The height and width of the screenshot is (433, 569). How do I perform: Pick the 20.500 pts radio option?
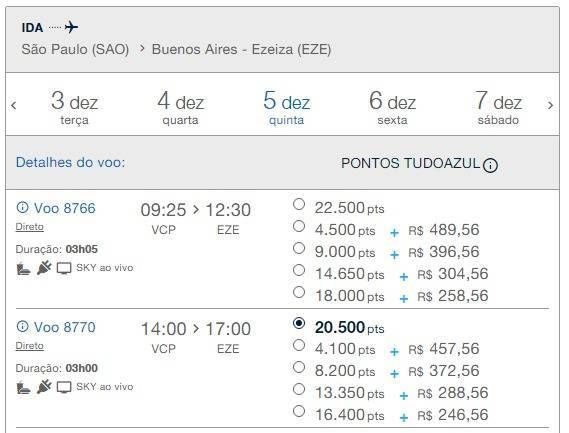(x=299, y=323)
